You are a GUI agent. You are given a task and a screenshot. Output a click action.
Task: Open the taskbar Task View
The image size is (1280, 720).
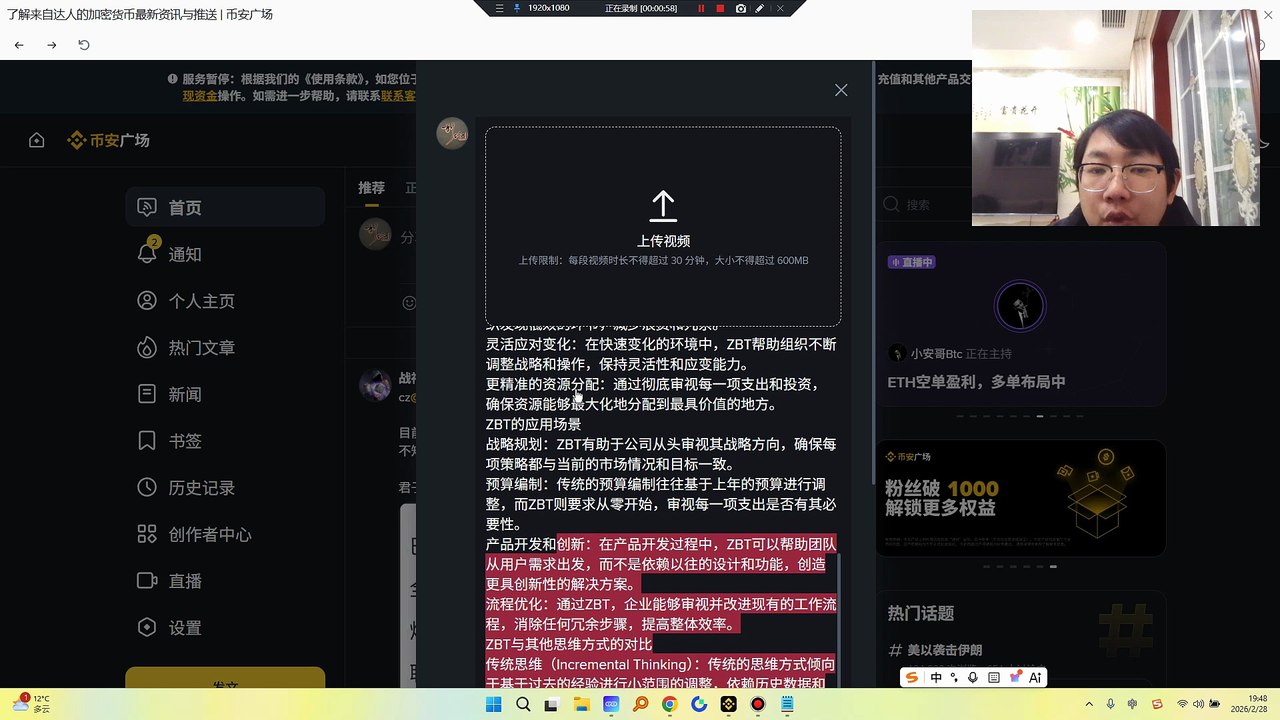click(552, 705)
